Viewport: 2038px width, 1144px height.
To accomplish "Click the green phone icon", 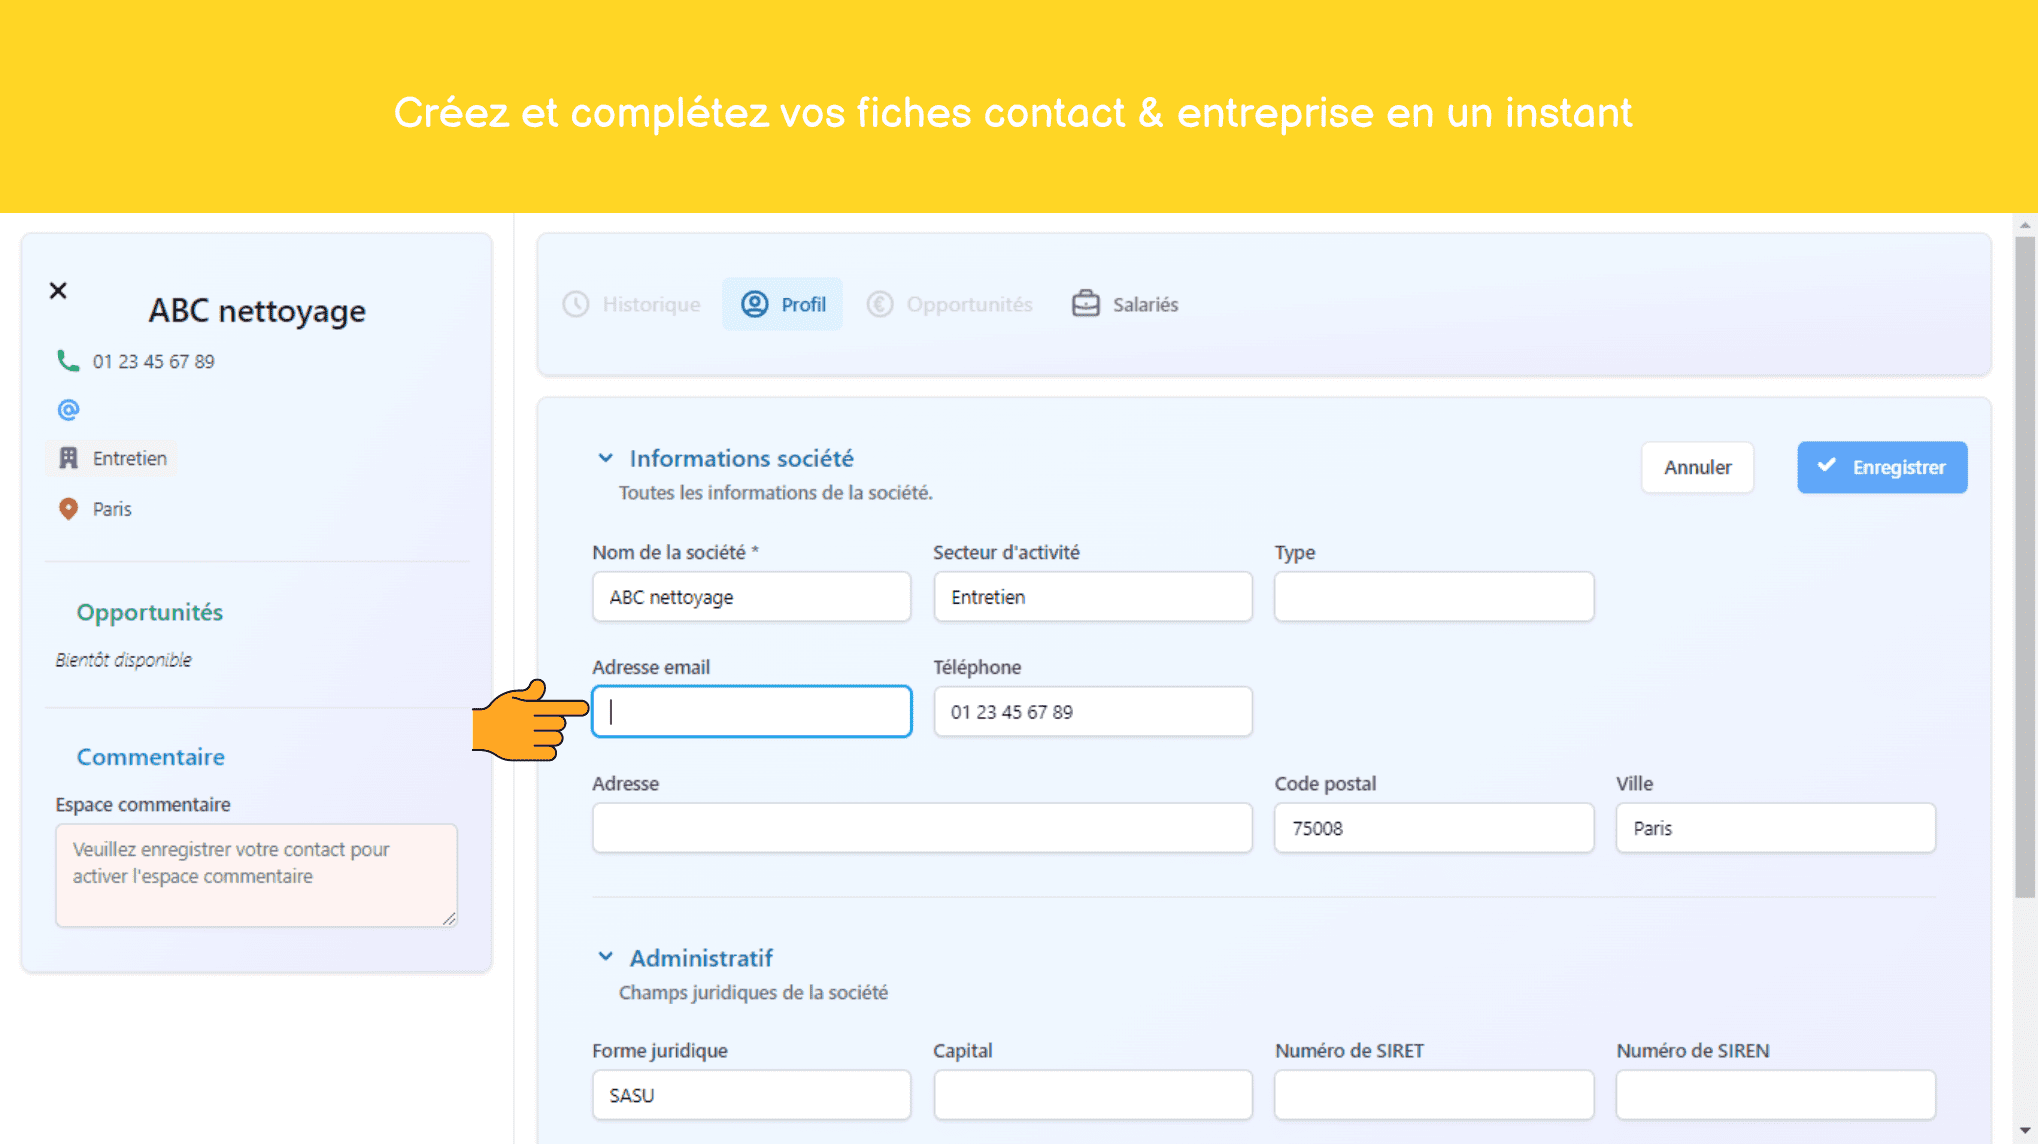I will coord(68,361).
